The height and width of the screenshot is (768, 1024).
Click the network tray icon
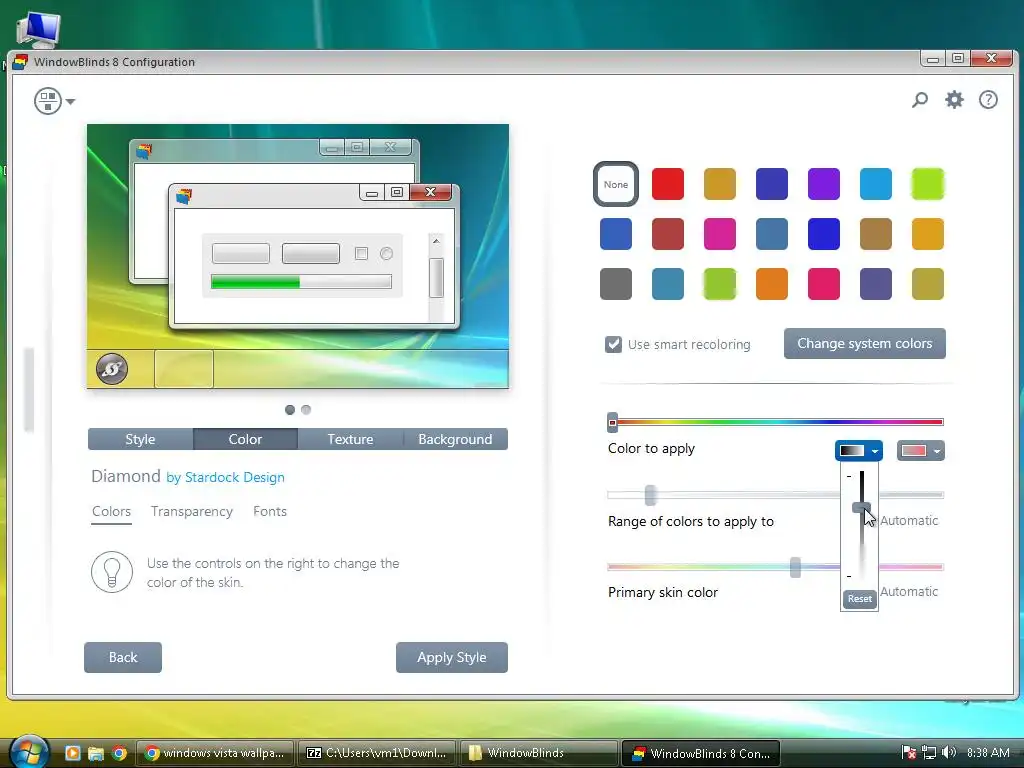pos(929,753)
